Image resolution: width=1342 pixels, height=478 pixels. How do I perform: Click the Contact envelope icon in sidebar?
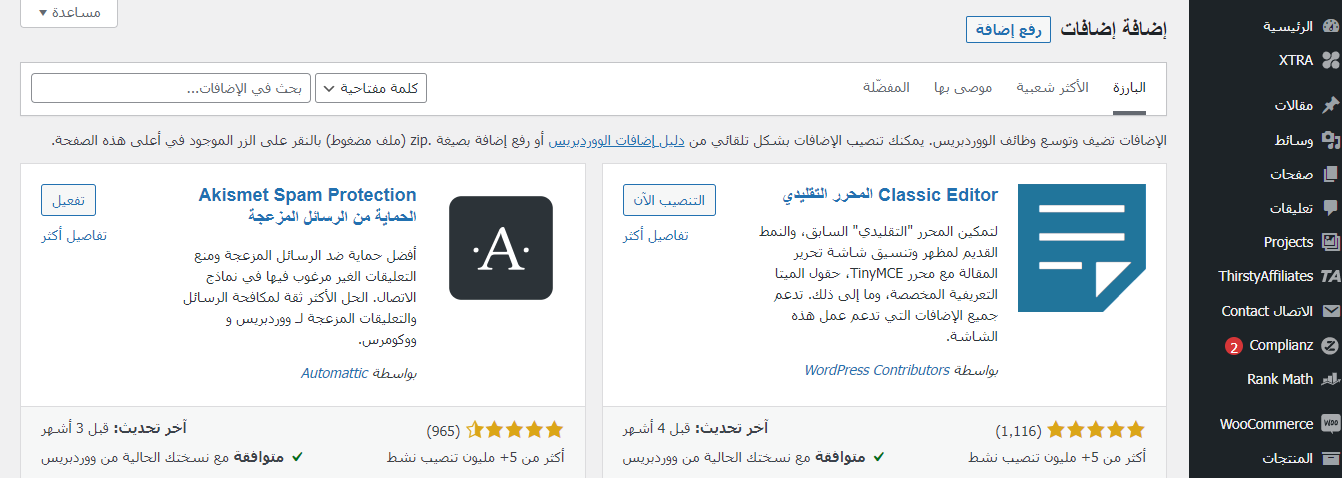(x=1330, y=311)
